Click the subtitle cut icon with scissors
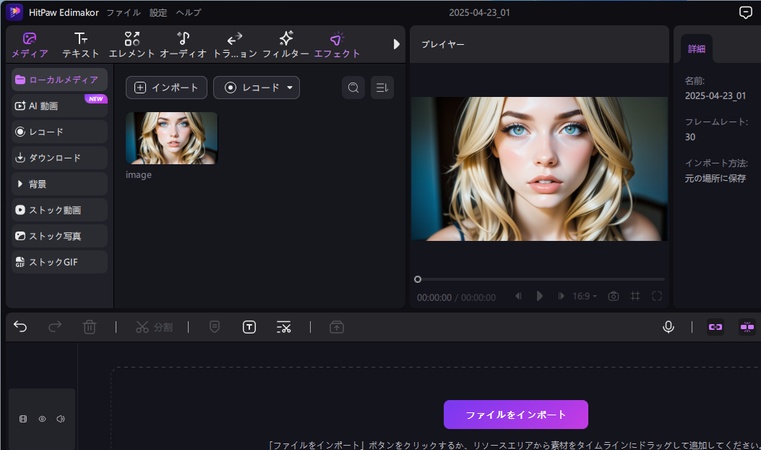This screenshot has width=761, height=450. [283, 327]
